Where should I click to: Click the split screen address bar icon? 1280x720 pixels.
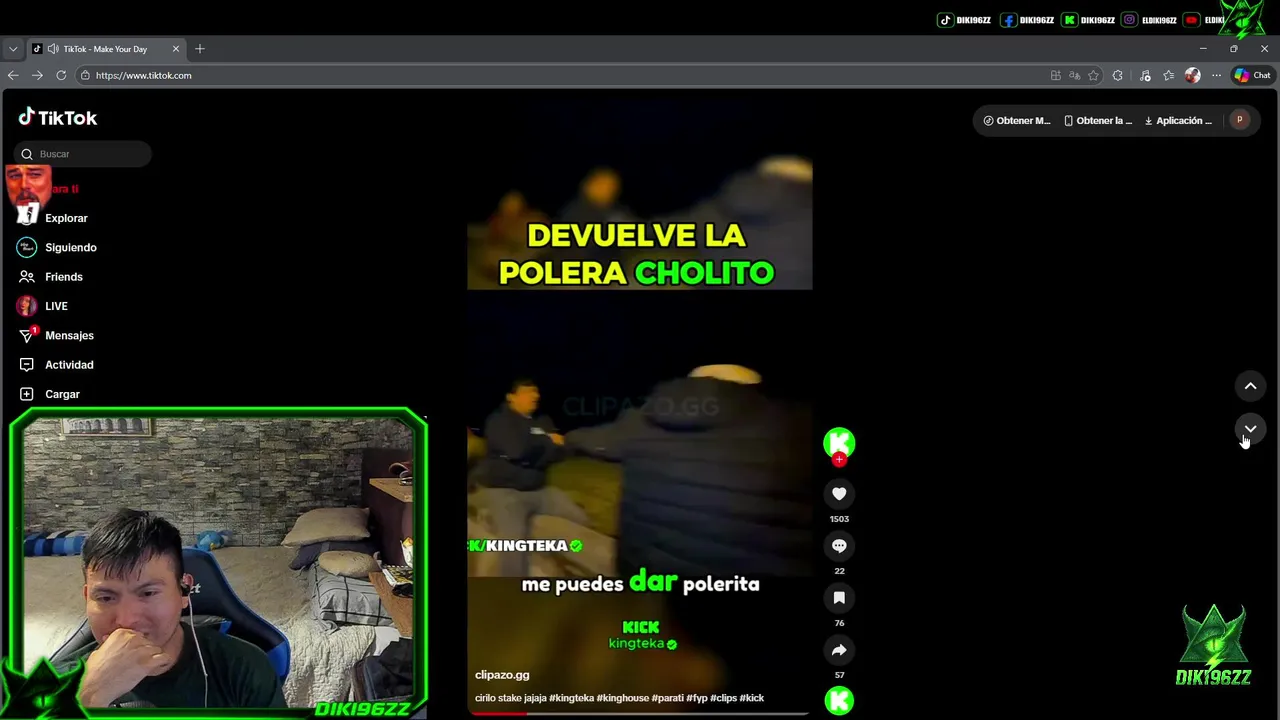pos(1056,75)
